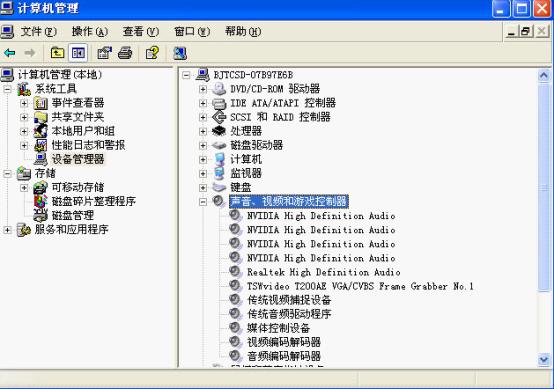
Task: Collapse the BJTCSD-07B97E6B computer root node
Action: pos(186,75)
